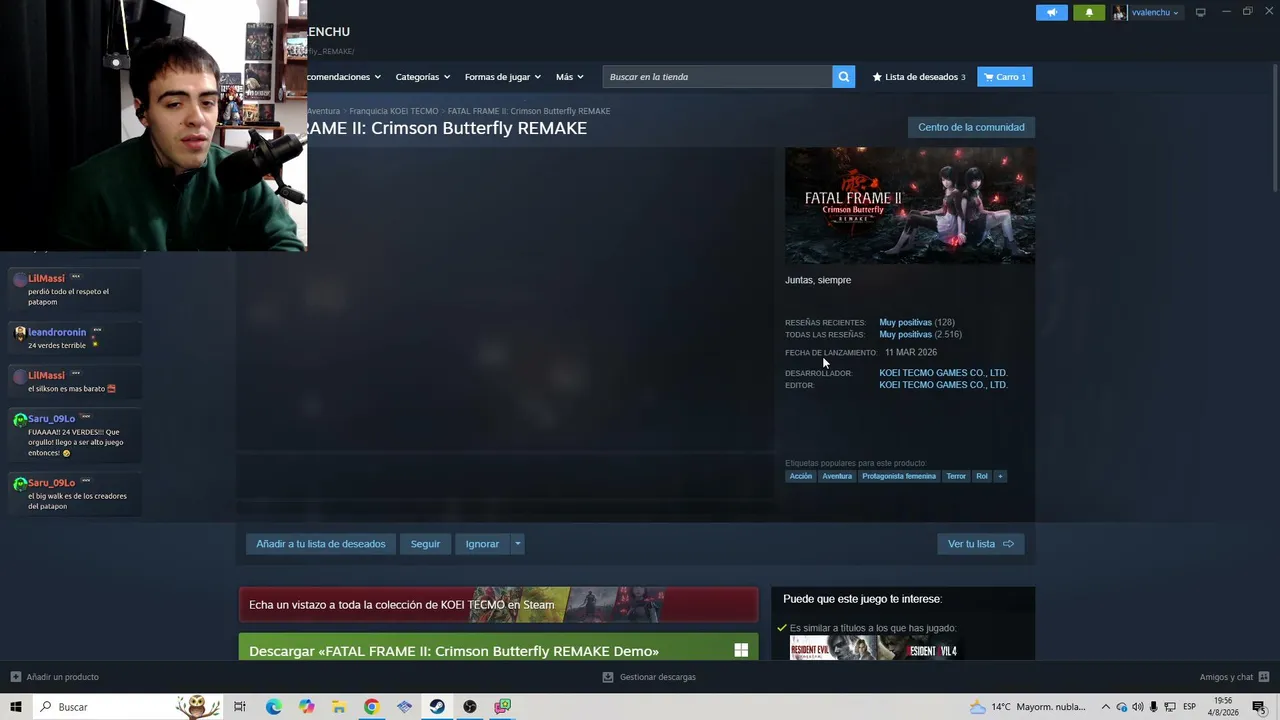Click the Descargar Demo green banner

click(498, 647)
